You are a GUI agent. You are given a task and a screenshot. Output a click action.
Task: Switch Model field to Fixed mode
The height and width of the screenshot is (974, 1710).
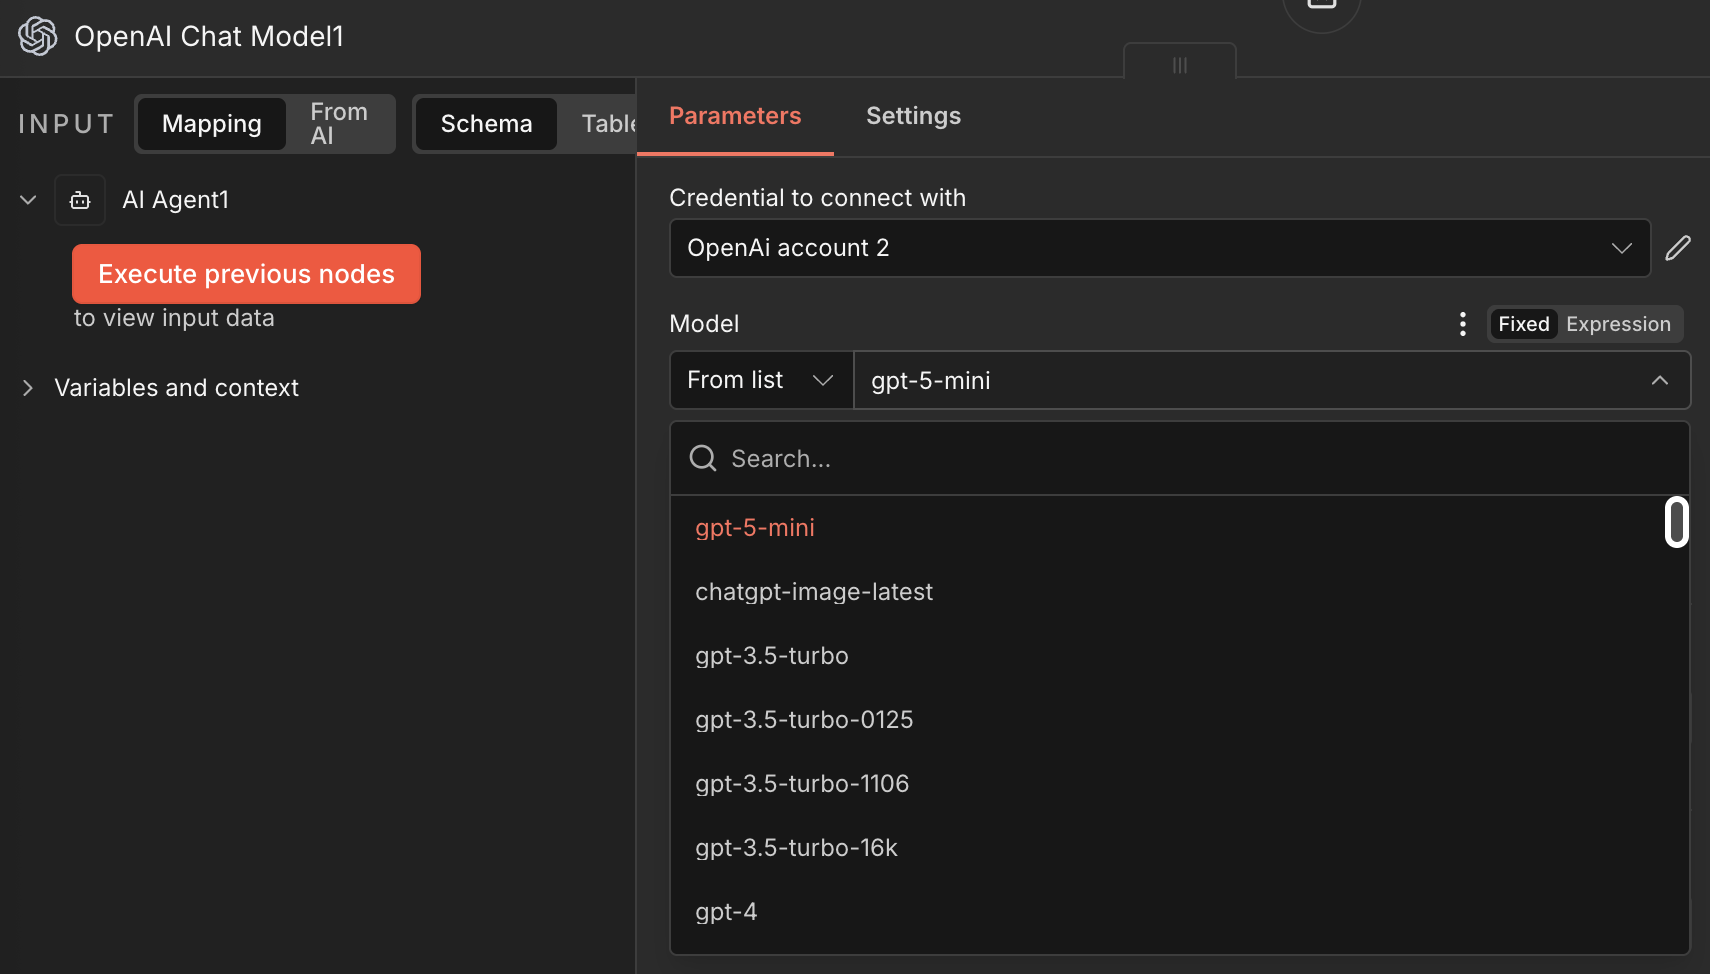tap(1523, 324)
